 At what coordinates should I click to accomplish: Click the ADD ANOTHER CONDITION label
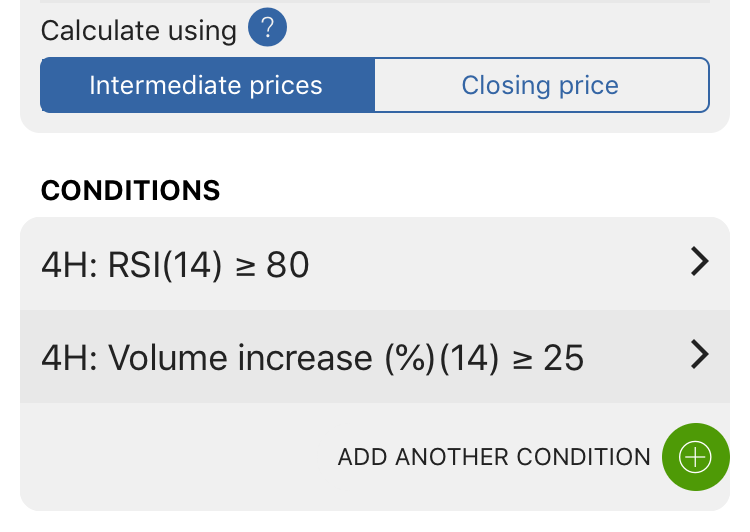[x=494, y=457]
